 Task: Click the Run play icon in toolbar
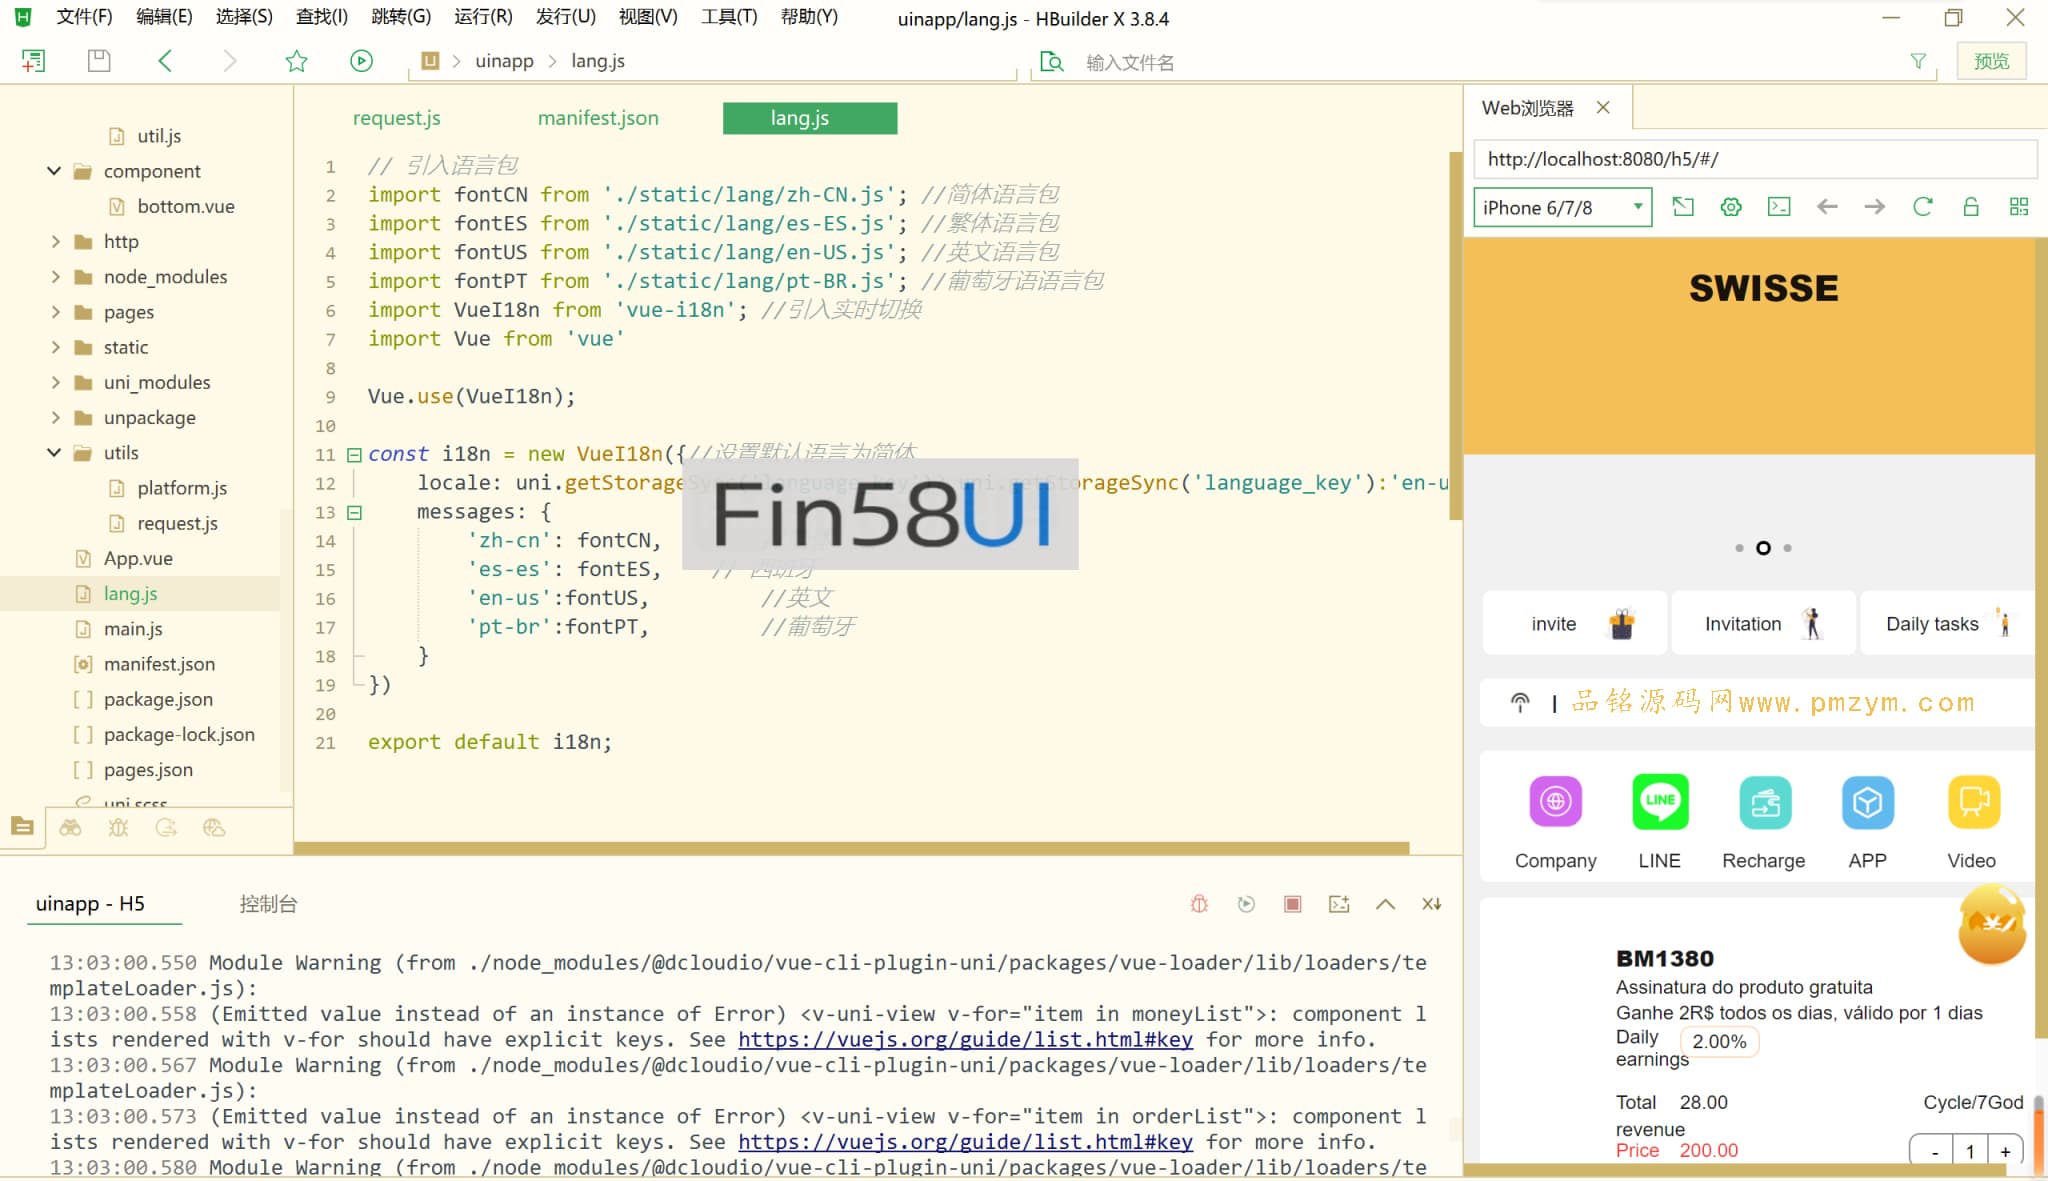click(361, 61)
